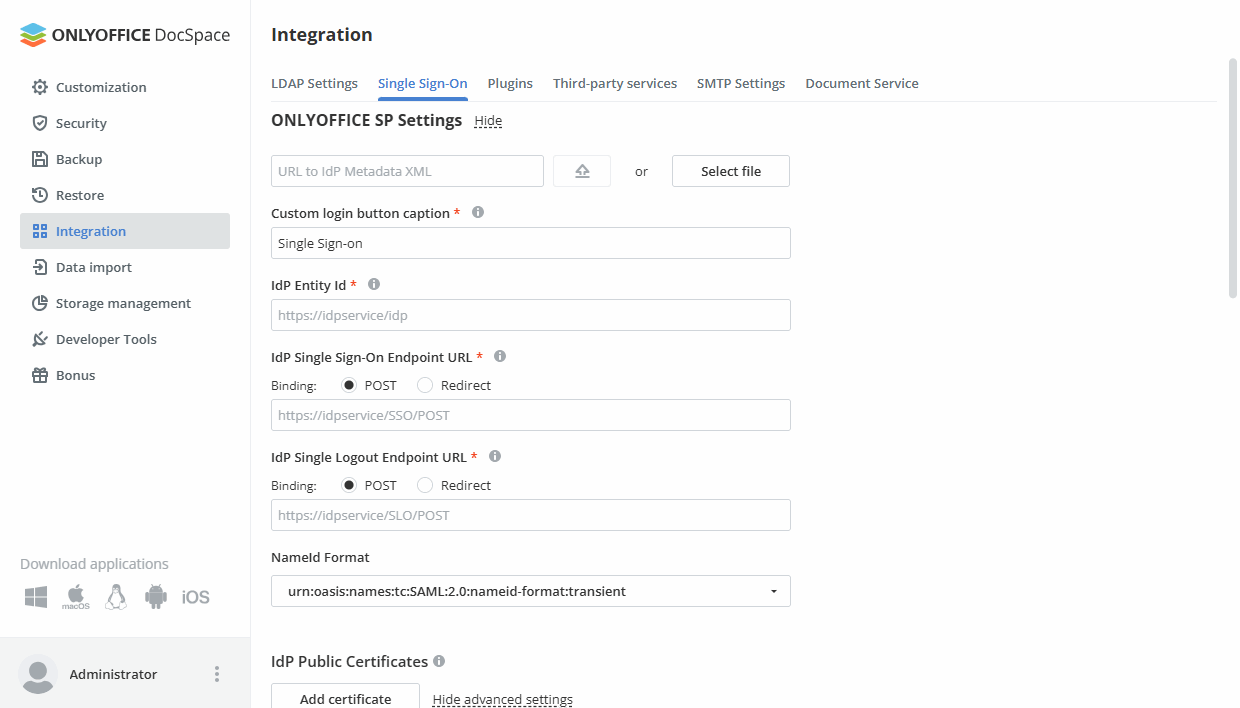The height and width of the screenshot is (708, 1240).
Task: Switch to the LDAP Settings tab
Action: [314, 83]
